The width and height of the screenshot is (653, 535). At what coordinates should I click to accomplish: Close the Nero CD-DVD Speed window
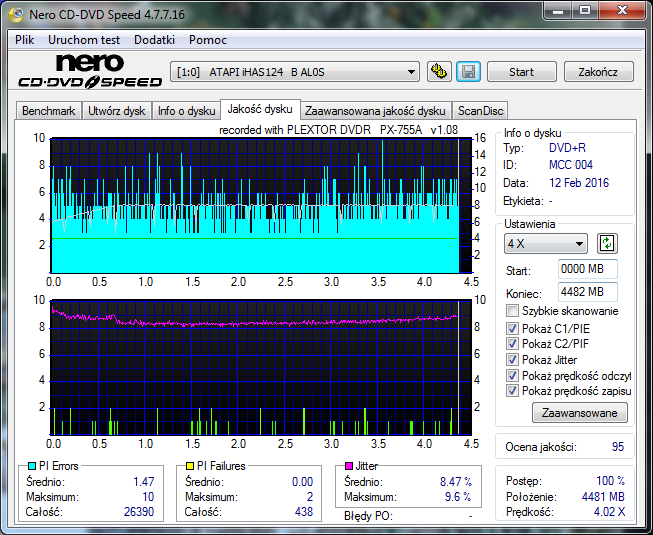622,11
